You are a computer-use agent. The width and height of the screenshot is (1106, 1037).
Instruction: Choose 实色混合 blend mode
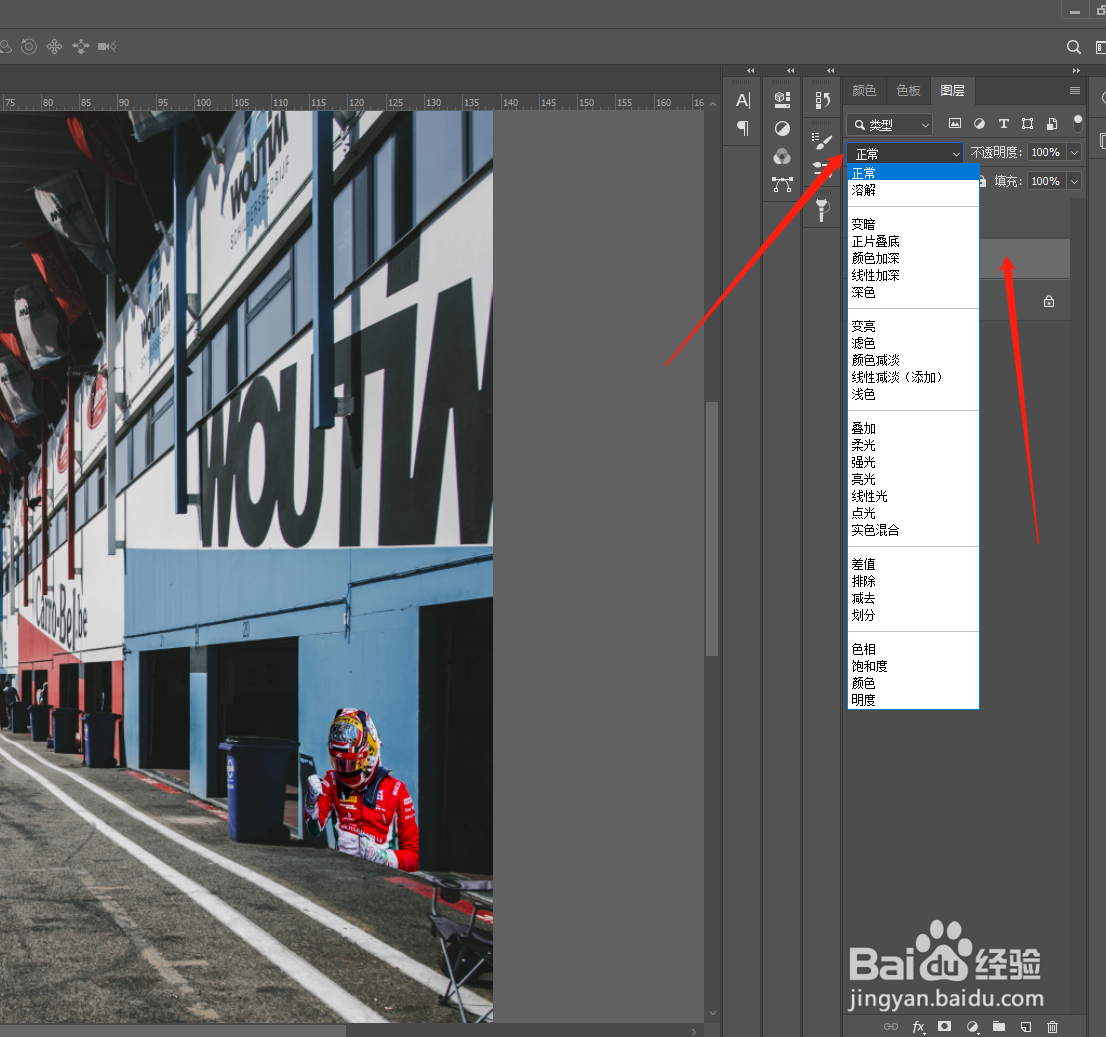click(913, 530)
